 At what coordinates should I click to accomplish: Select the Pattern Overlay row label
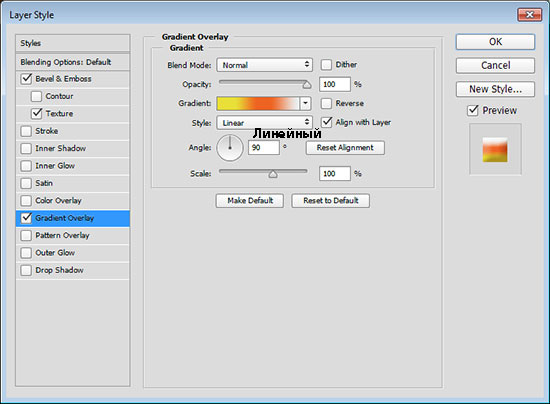point(62,235)
